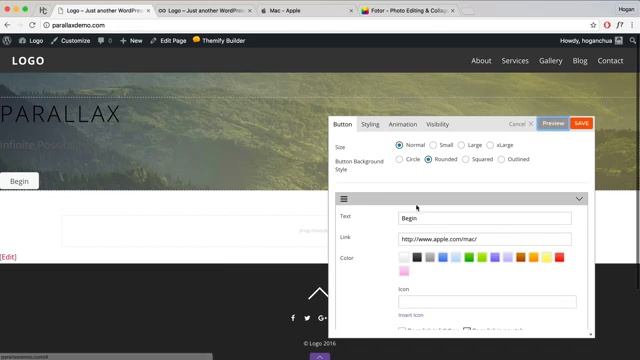Click the admin bar search magnifier
The width and height of the screenshot is (640, 360).
632,40
